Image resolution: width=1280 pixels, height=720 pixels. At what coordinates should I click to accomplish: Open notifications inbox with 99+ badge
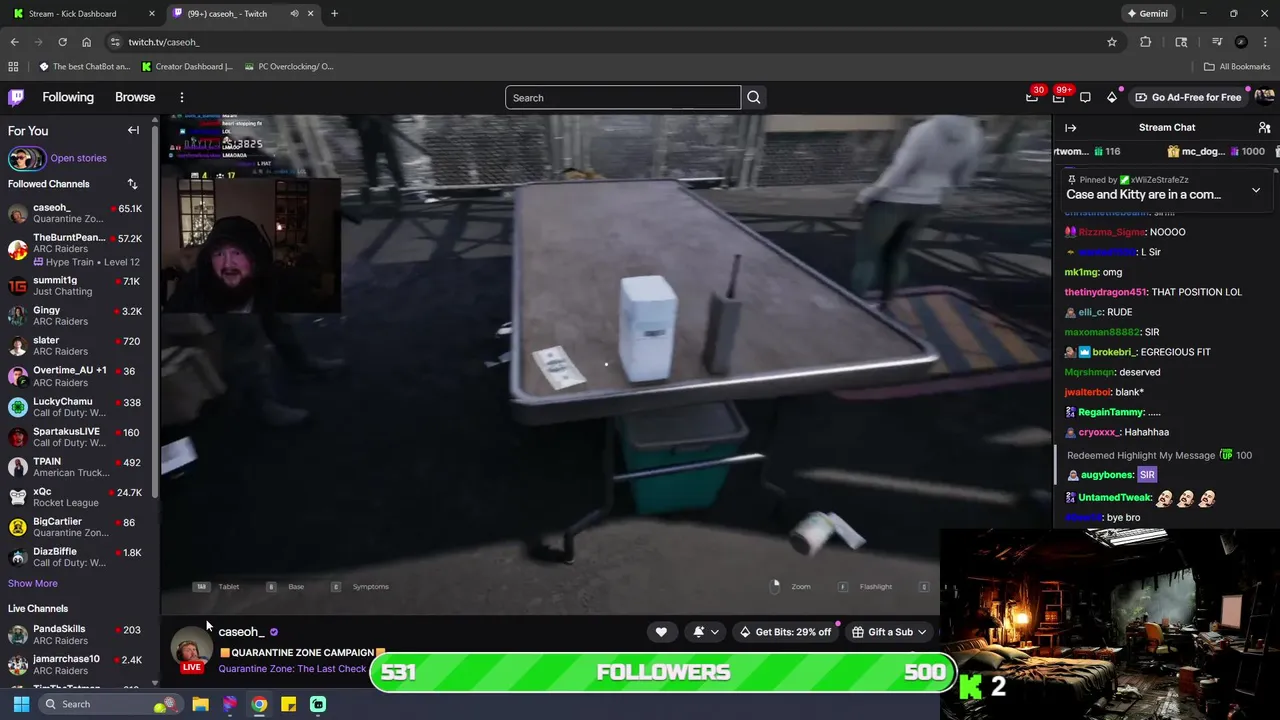click(1059, 97)
